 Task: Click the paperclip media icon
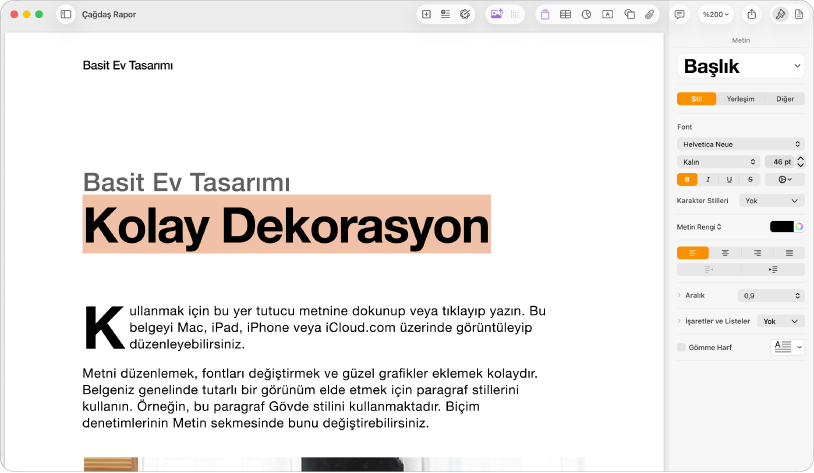pos(649,15)
